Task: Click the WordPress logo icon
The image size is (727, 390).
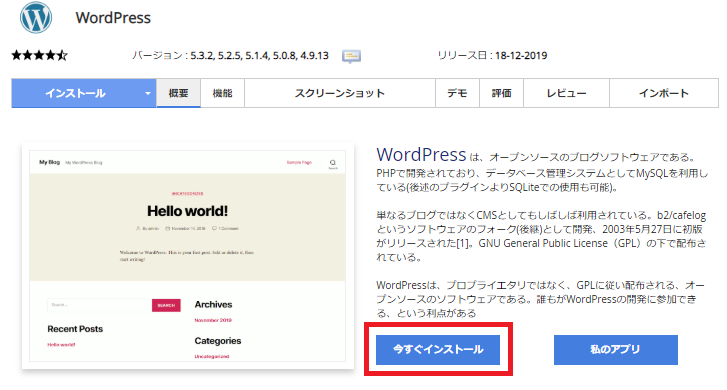Action: (36, 18)
